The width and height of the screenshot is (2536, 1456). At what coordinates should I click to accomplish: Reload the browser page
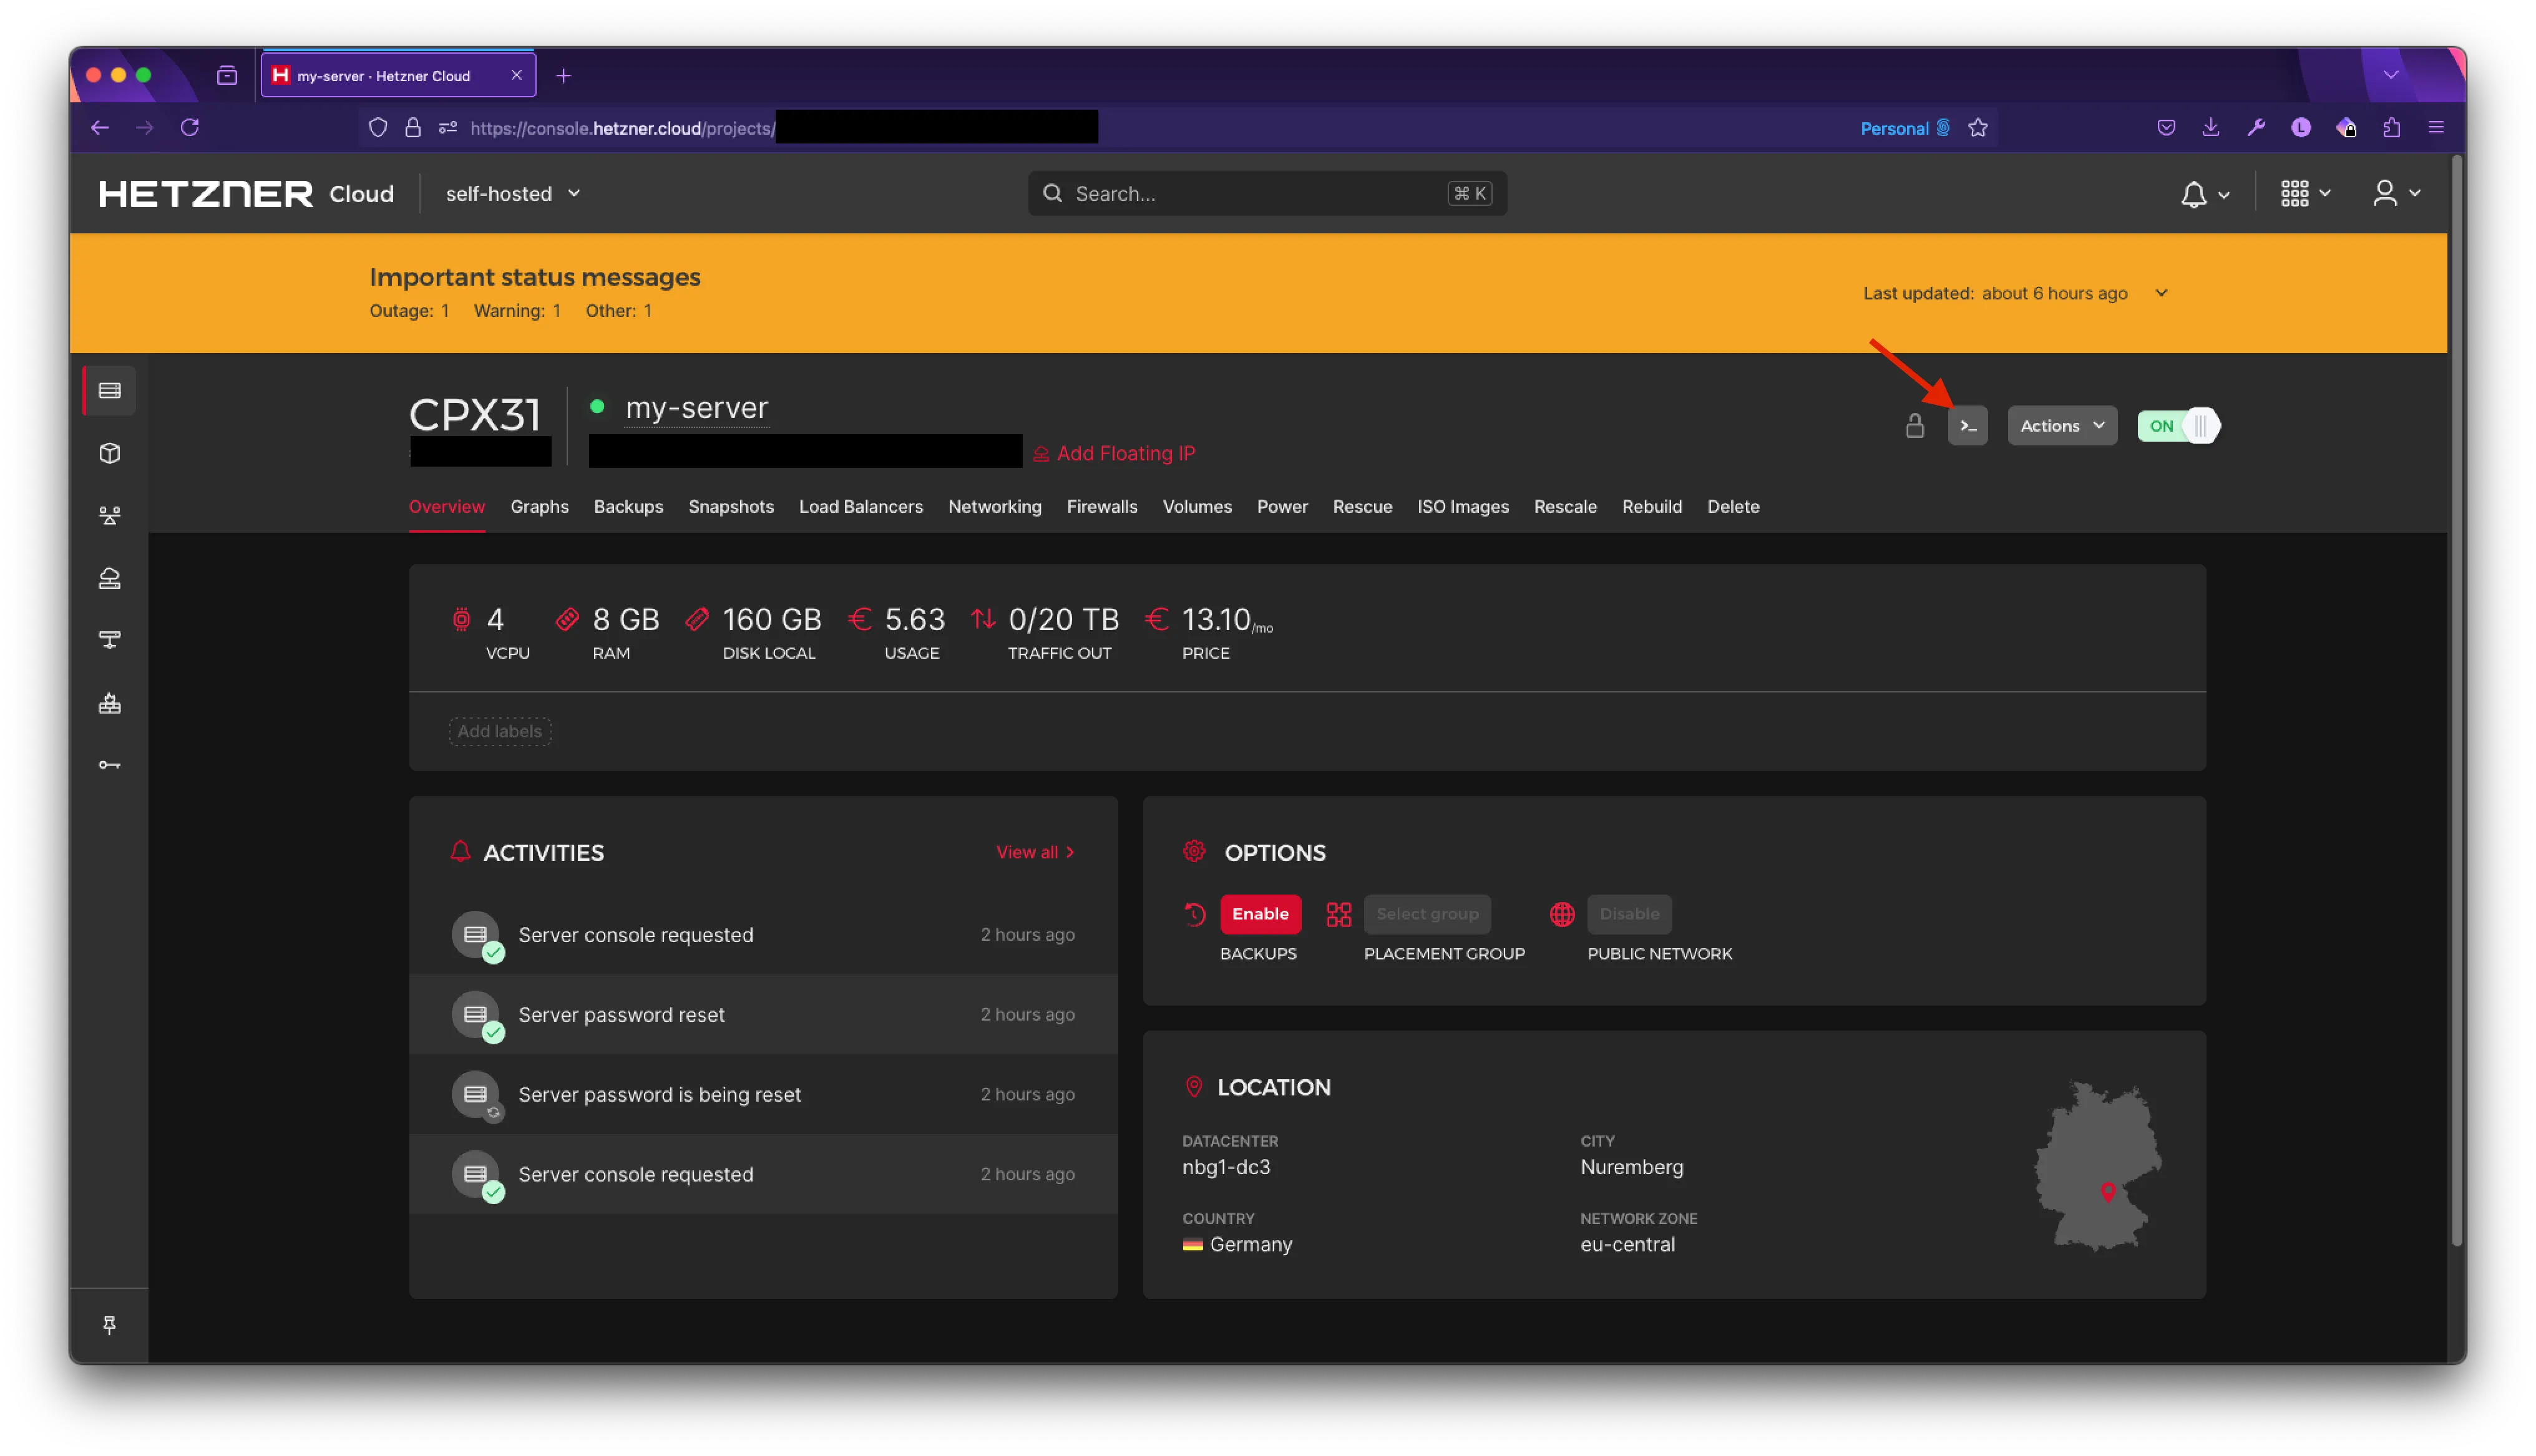pos(190,127)
